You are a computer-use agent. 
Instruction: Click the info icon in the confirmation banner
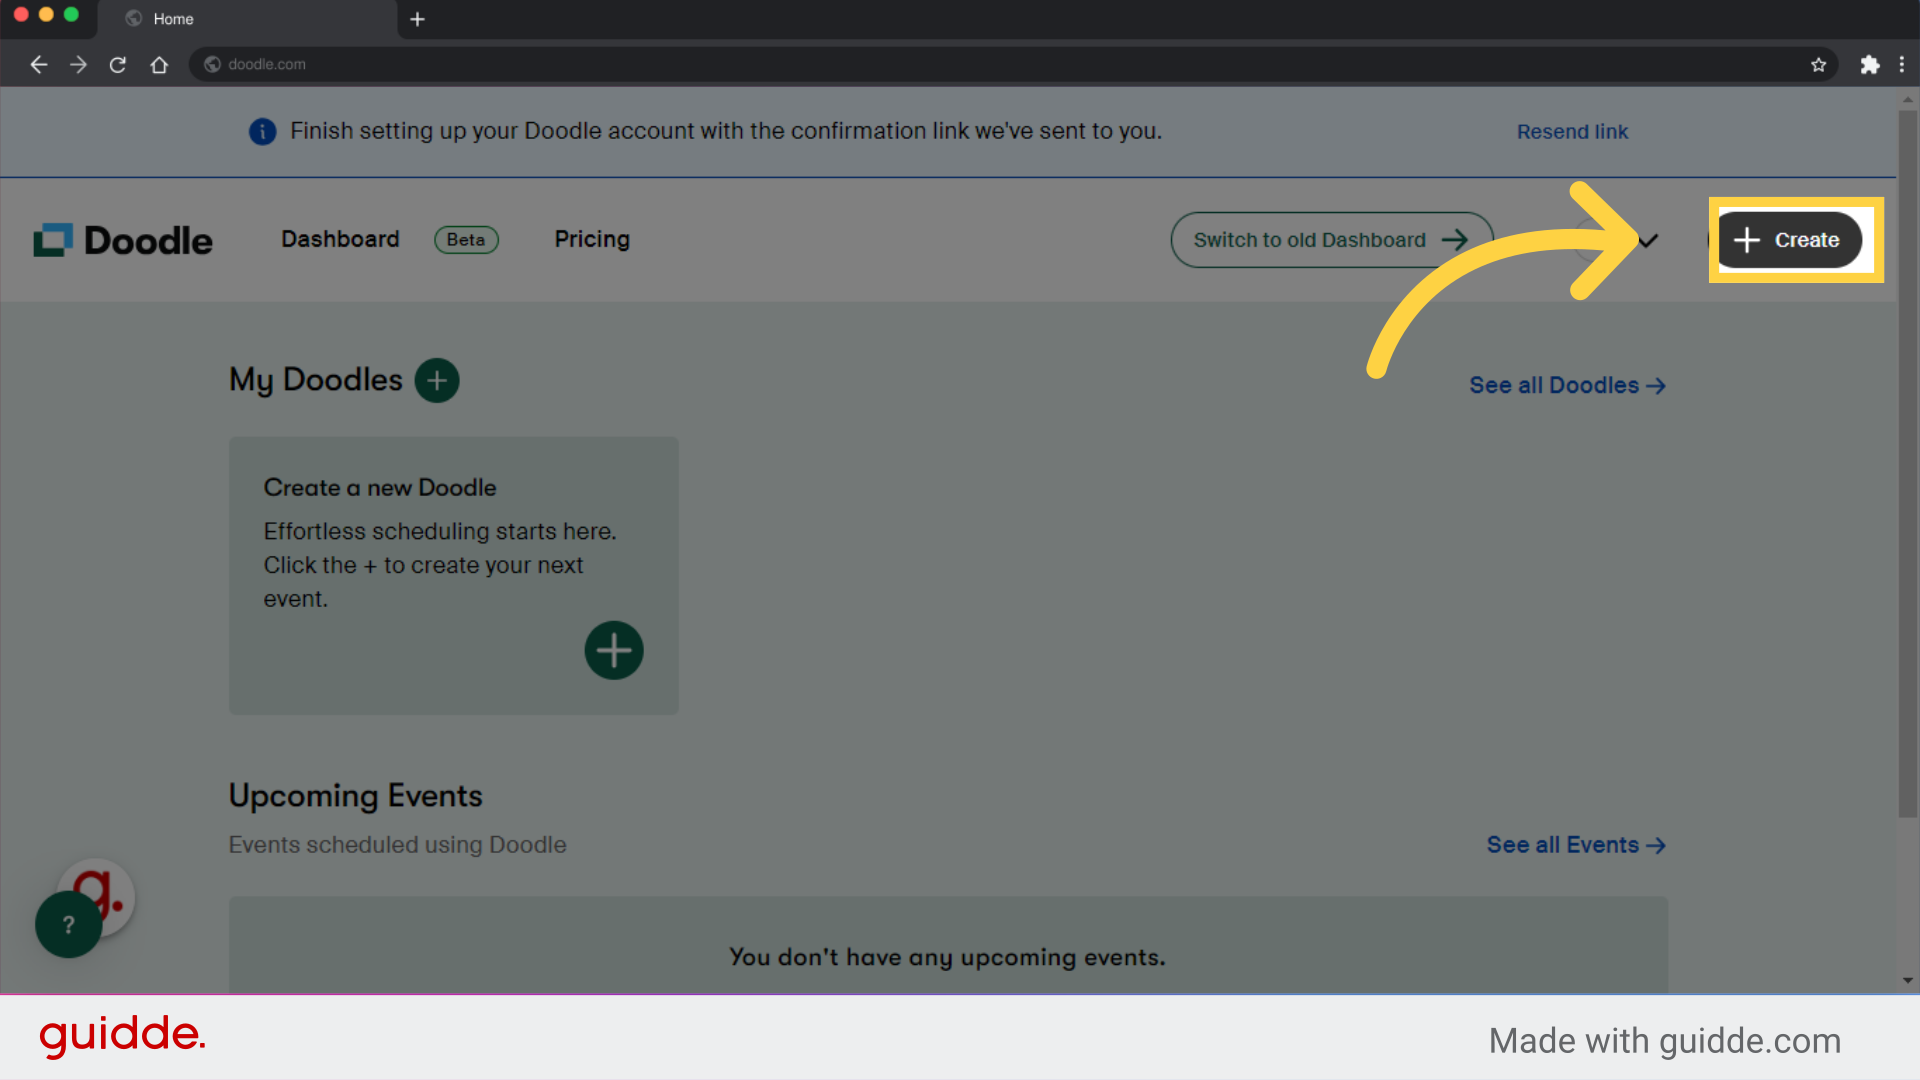[262, 131]
